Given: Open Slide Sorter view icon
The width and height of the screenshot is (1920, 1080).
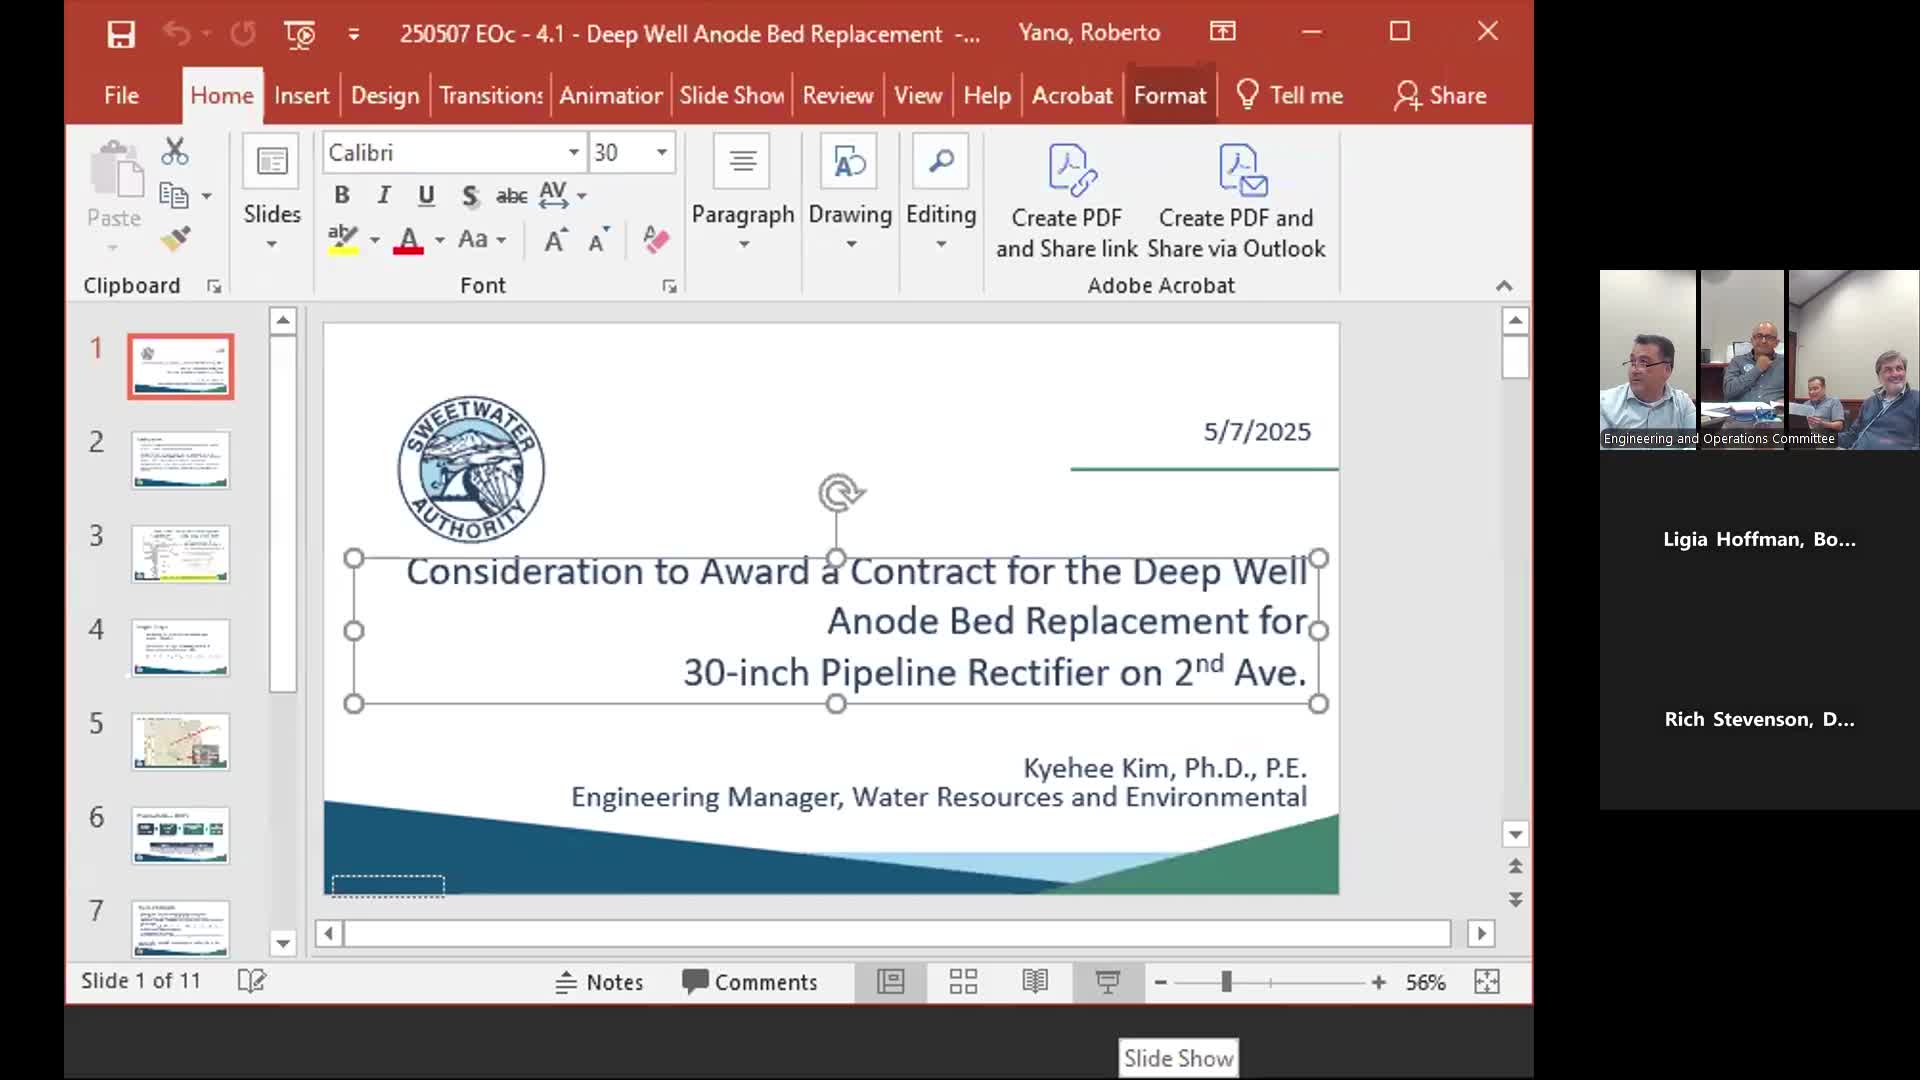Looking at the screenshot, I should pos(963,981).
